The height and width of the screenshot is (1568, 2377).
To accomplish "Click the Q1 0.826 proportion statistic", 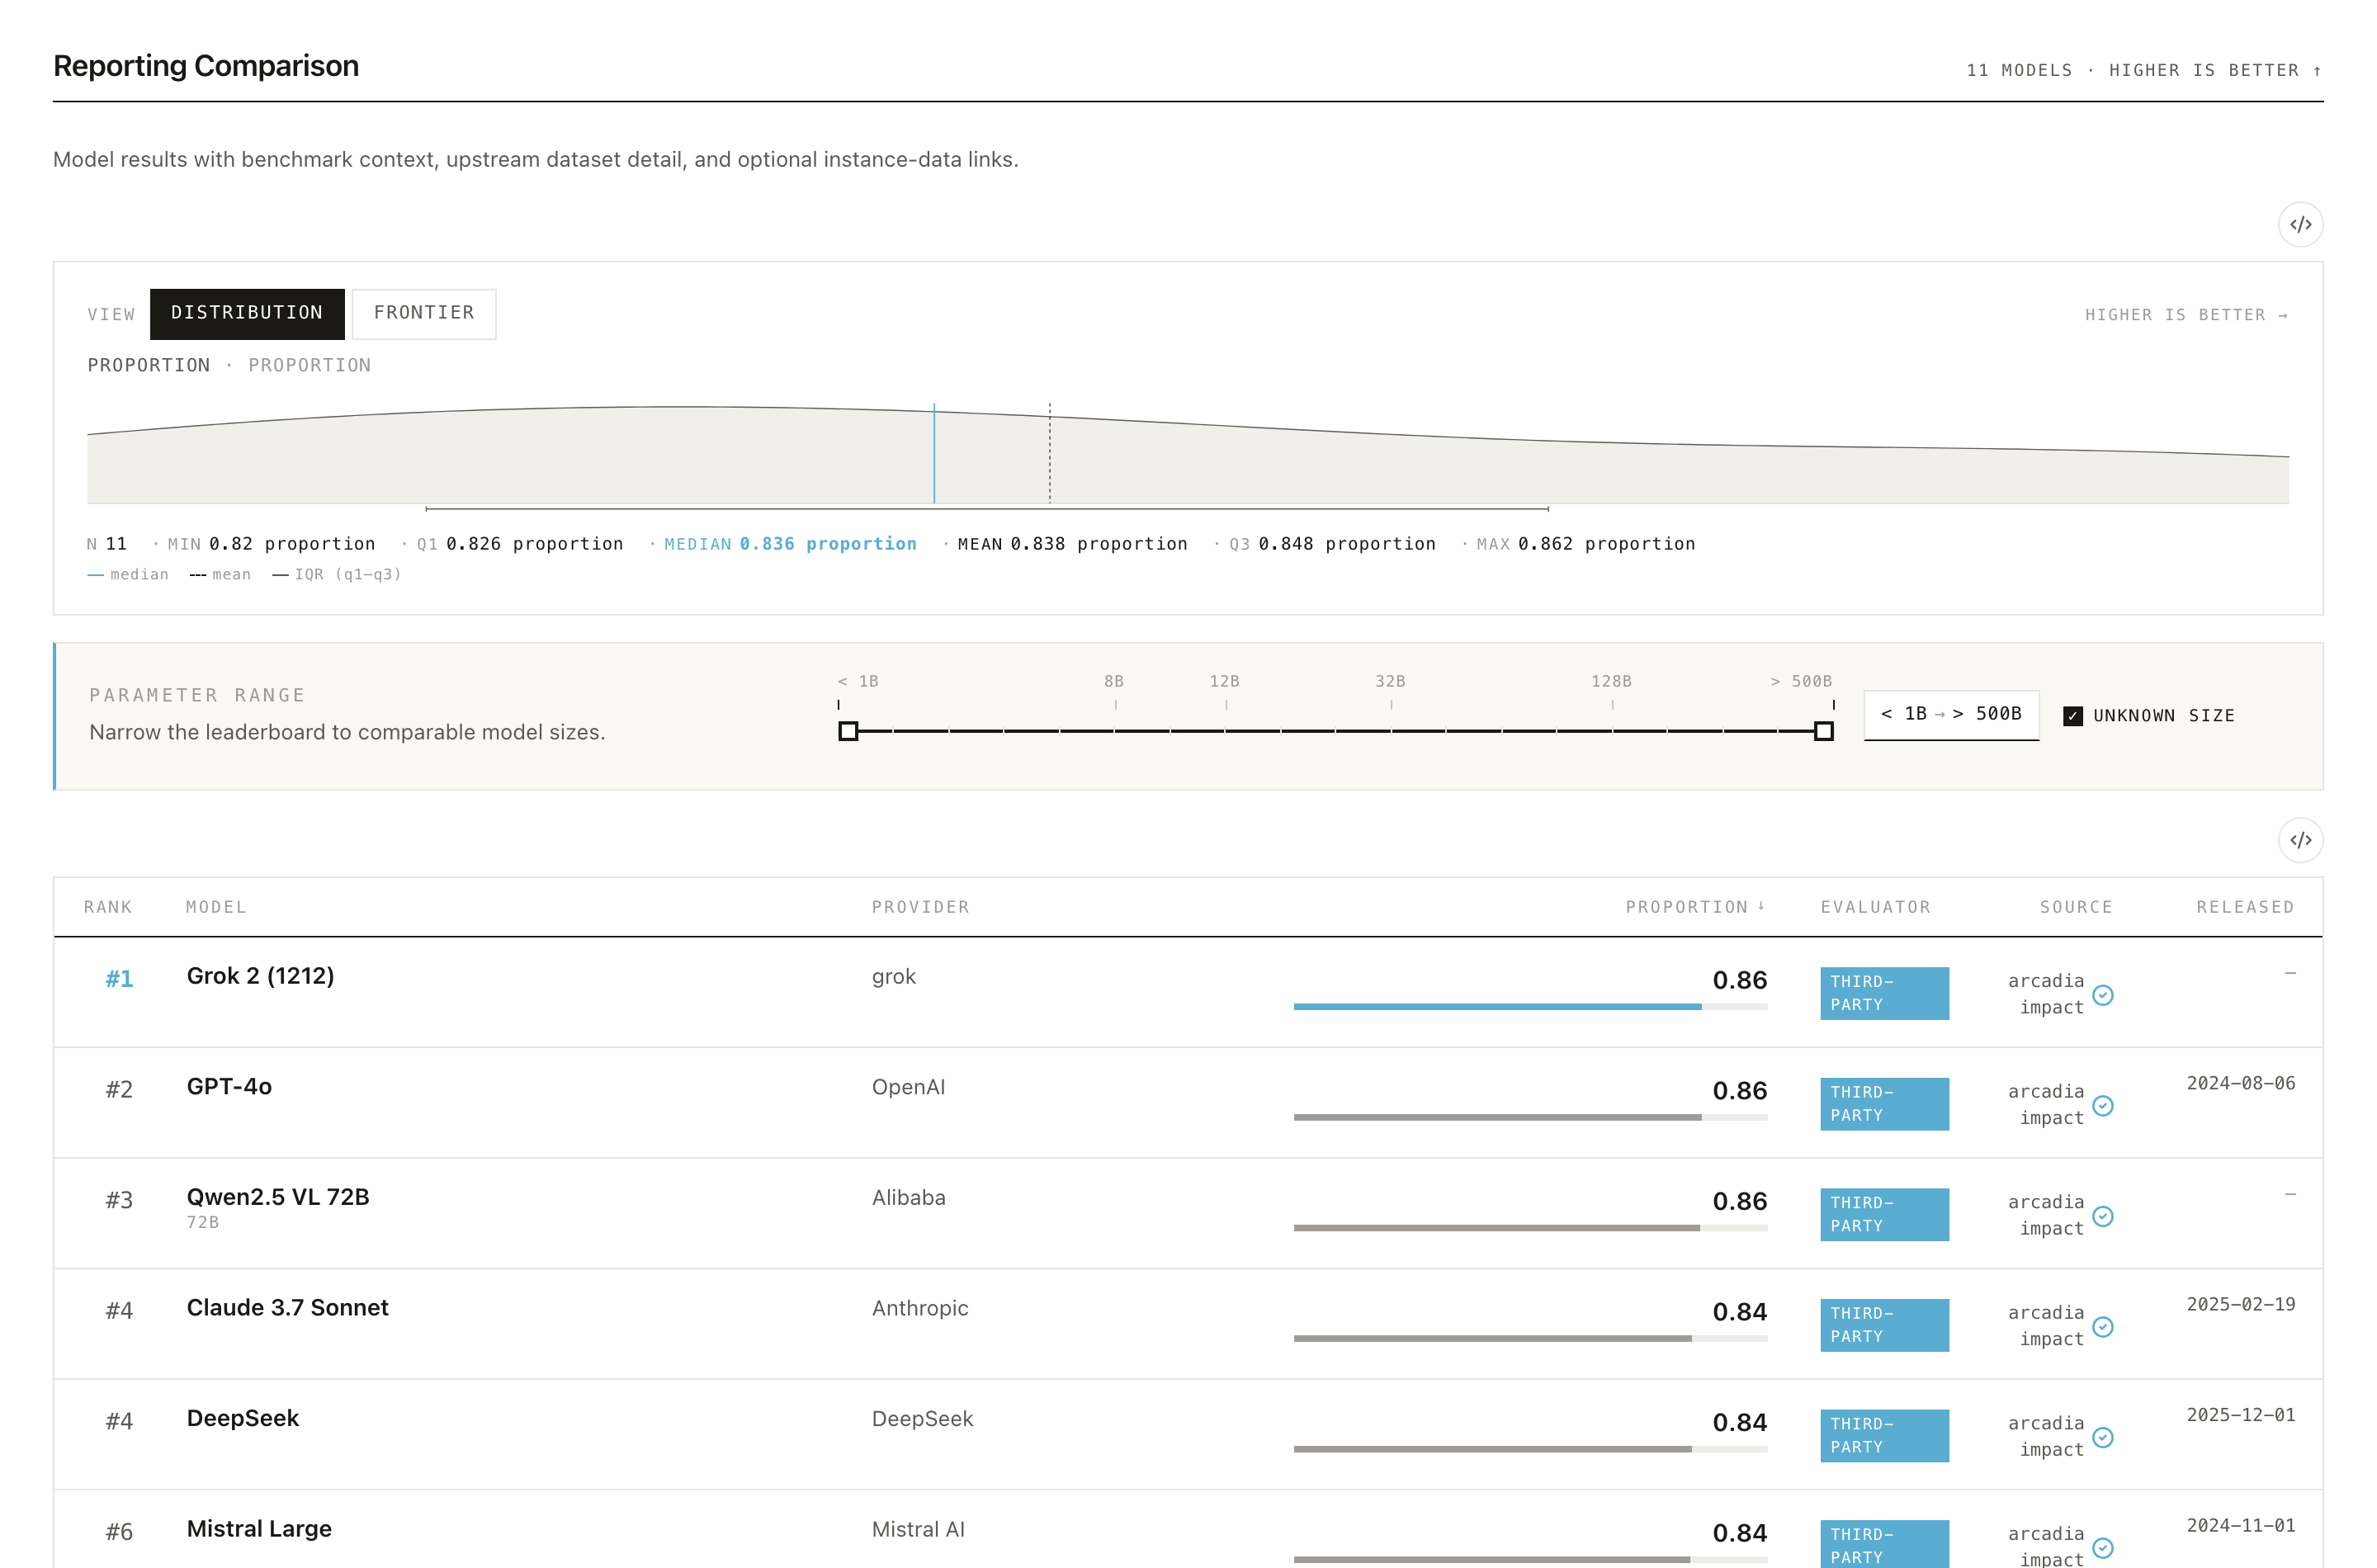I will pos(519,544).
